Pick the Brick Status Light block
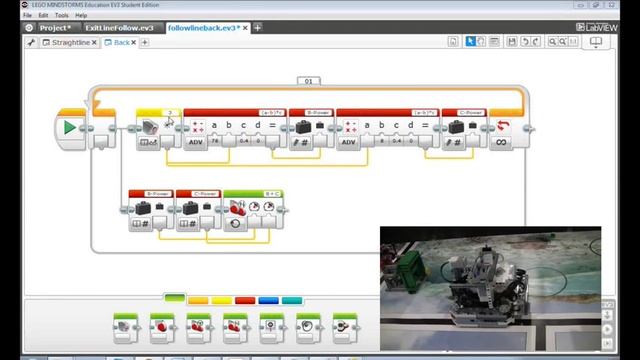 [x=345, y=328]
